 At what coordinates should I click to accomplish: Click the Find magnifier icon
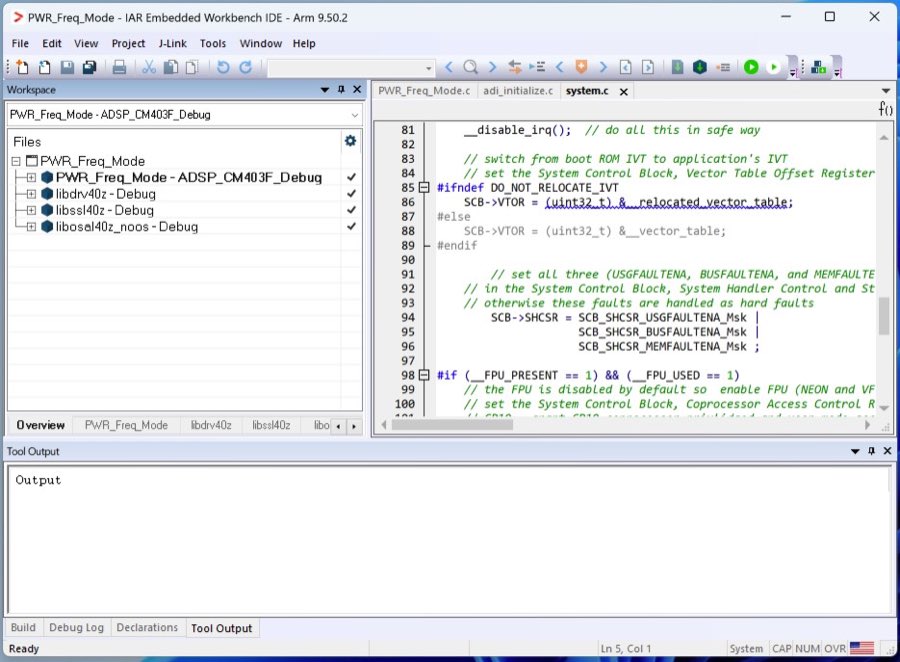click(x=470, y=67)
